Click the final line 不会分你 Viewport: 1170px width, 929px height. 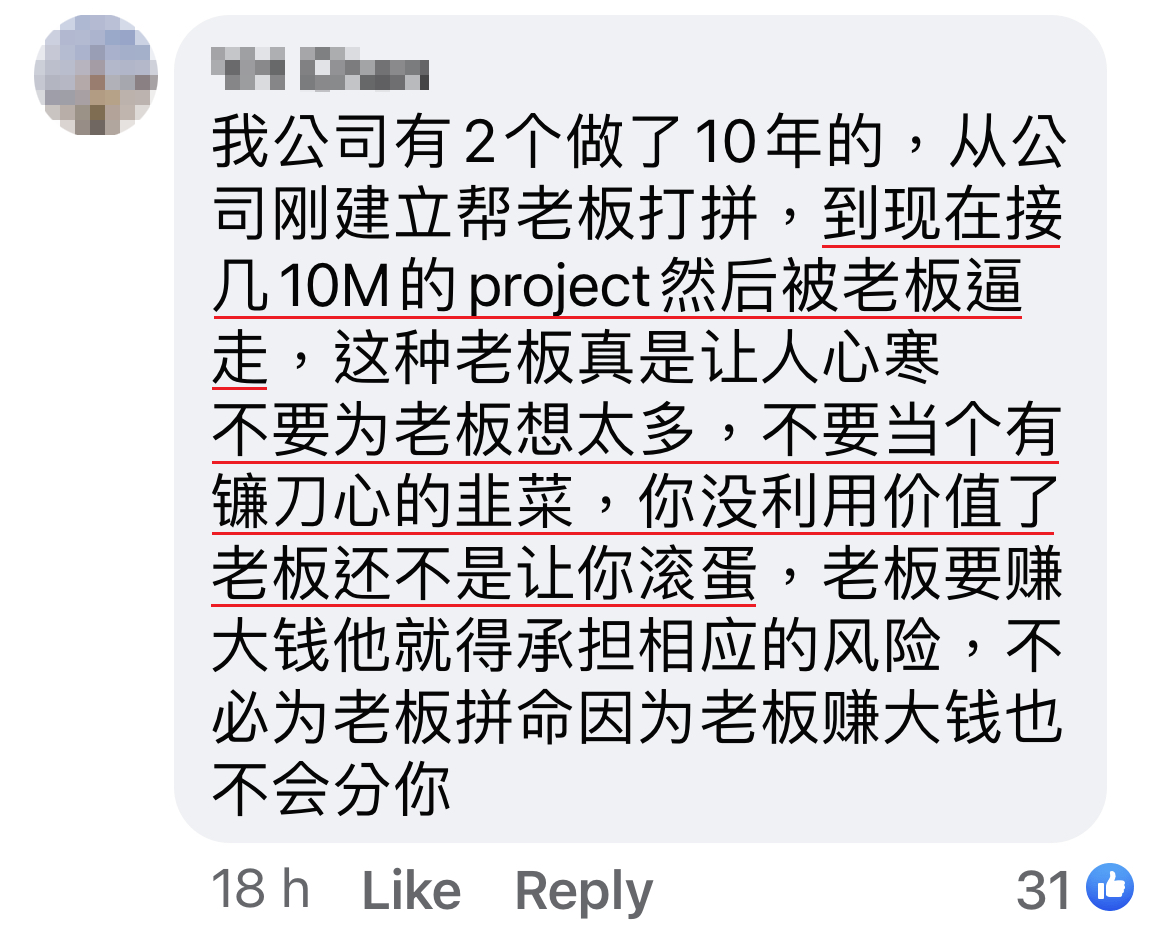331,789
